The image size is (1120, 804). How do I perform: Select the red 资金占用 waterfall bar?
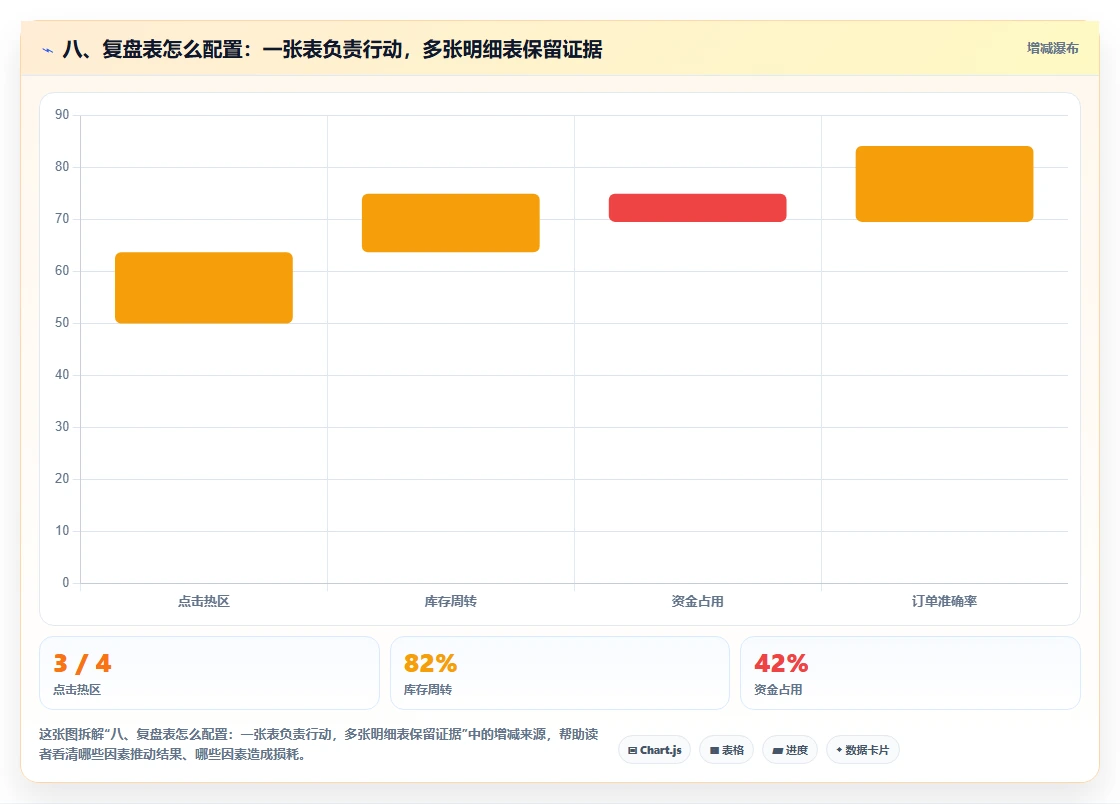(697, 208)
